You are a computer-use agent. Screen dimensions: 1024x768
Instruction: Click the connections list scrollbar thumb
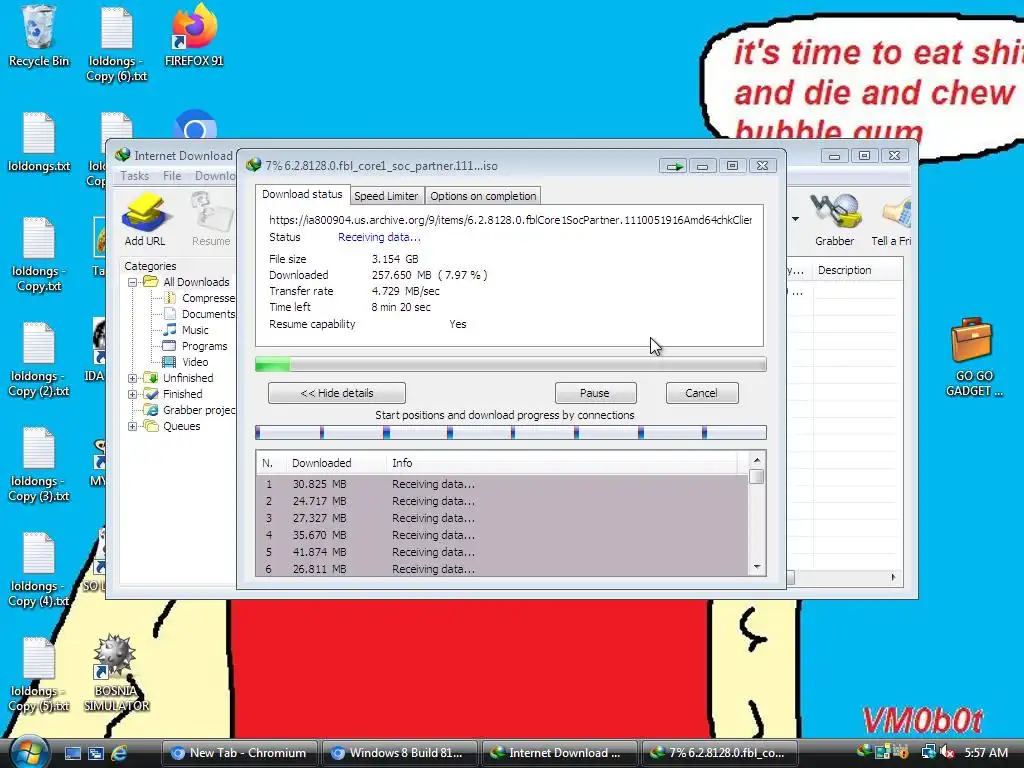pos(756,476)
